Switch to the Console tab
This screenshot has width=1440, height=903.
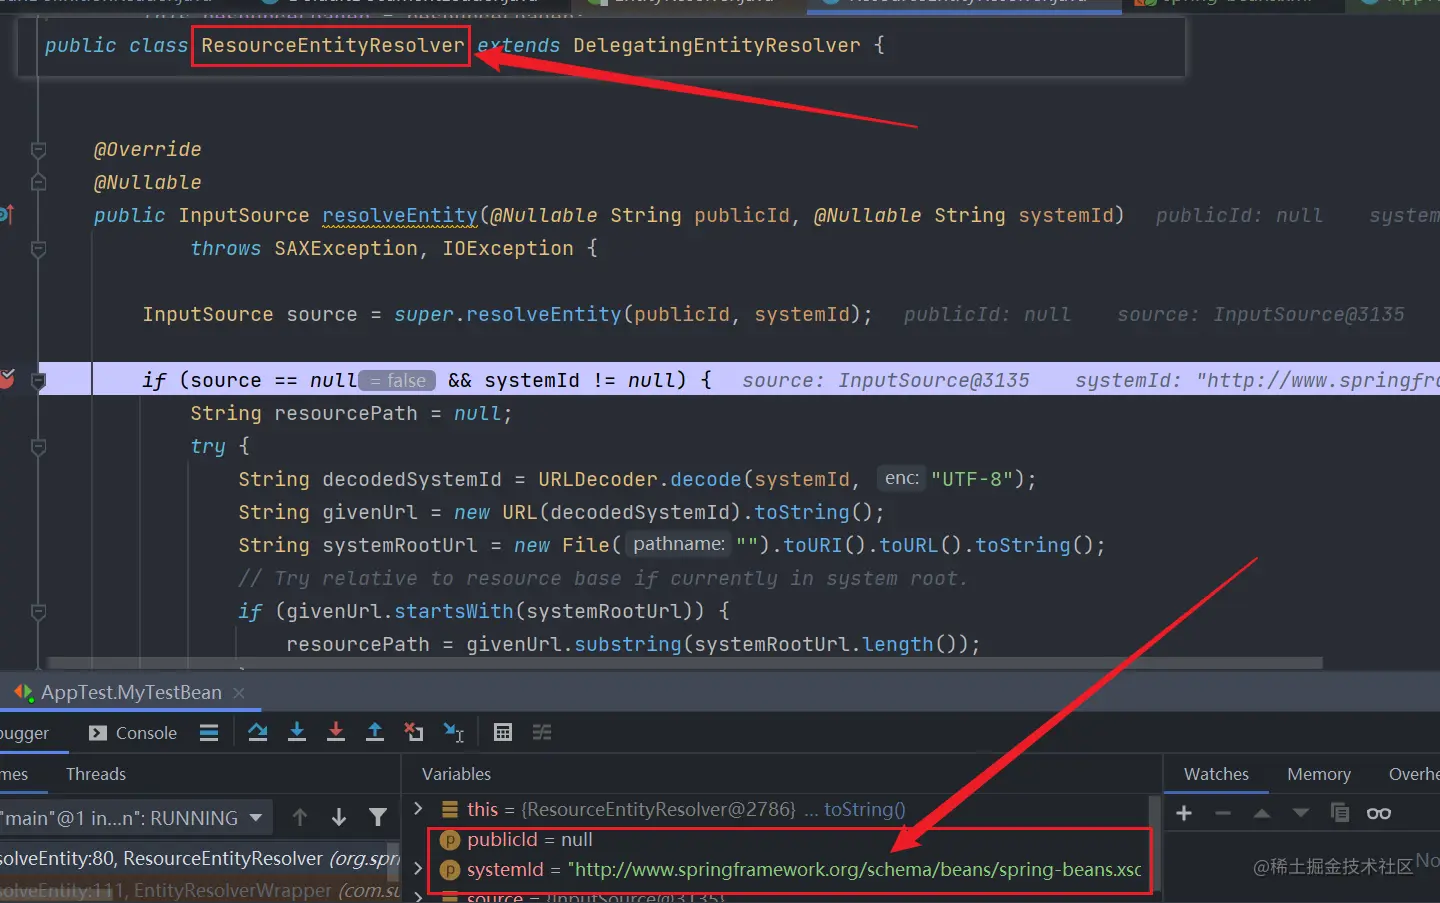point(133,733)
